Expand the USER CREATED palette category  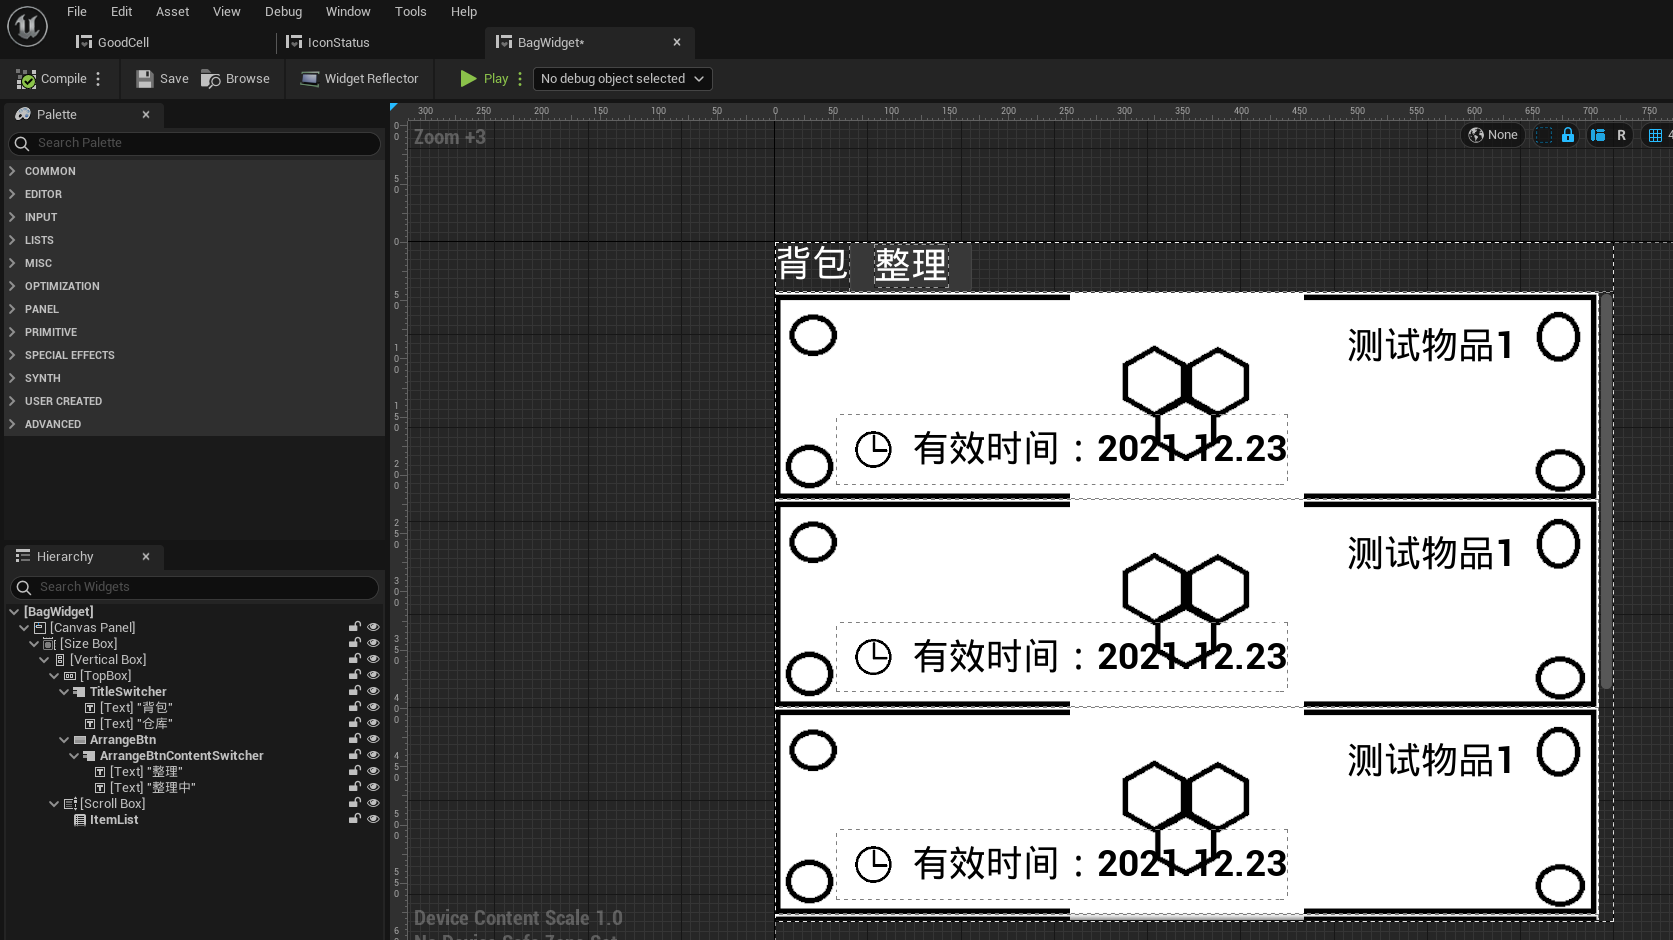pyautogui.click(x=12, y=401)
